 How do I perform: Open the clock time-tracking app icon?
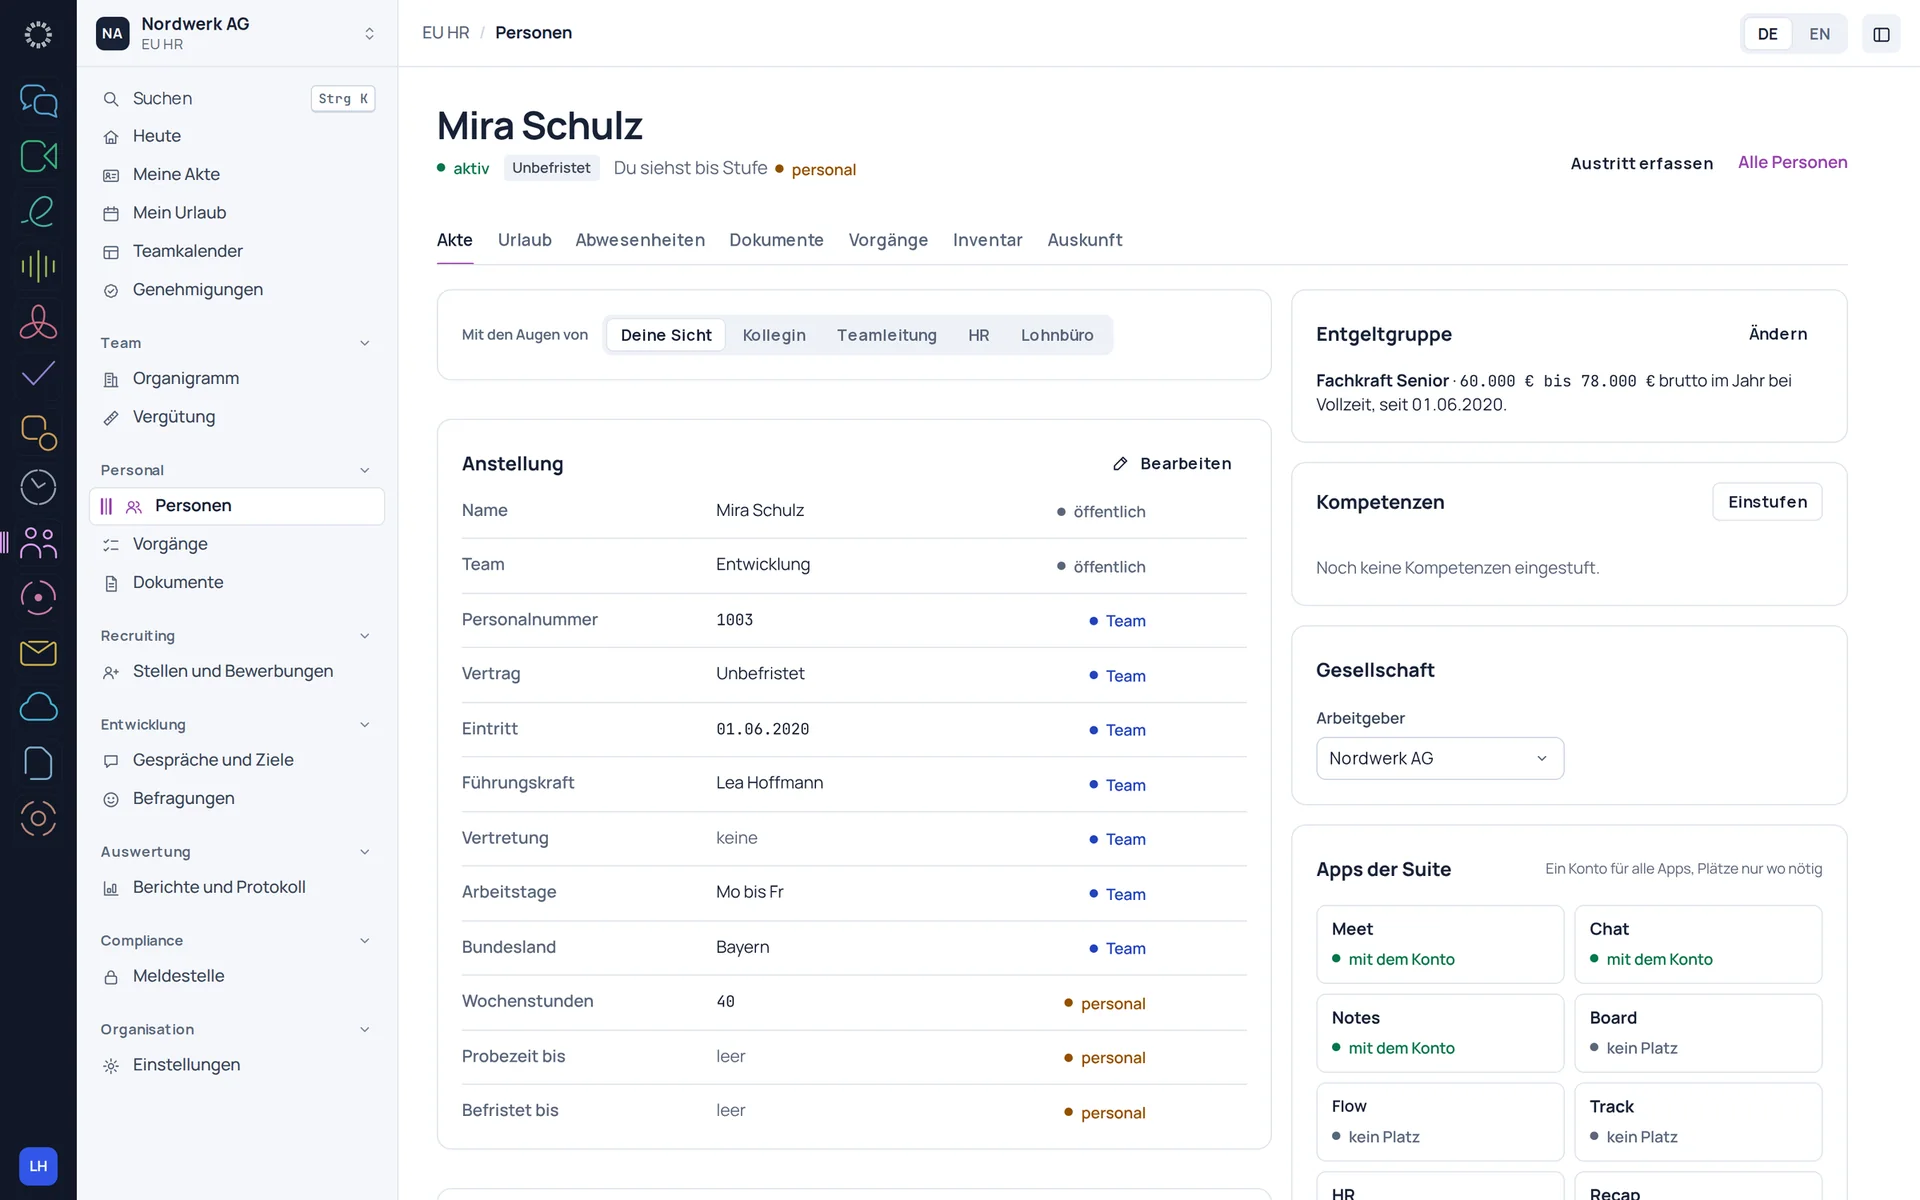coord(38,487)
